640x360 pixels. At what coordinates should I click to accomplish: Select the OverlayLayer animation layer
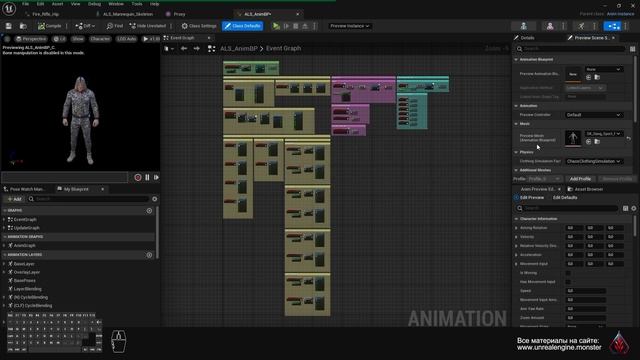[26, 272]
